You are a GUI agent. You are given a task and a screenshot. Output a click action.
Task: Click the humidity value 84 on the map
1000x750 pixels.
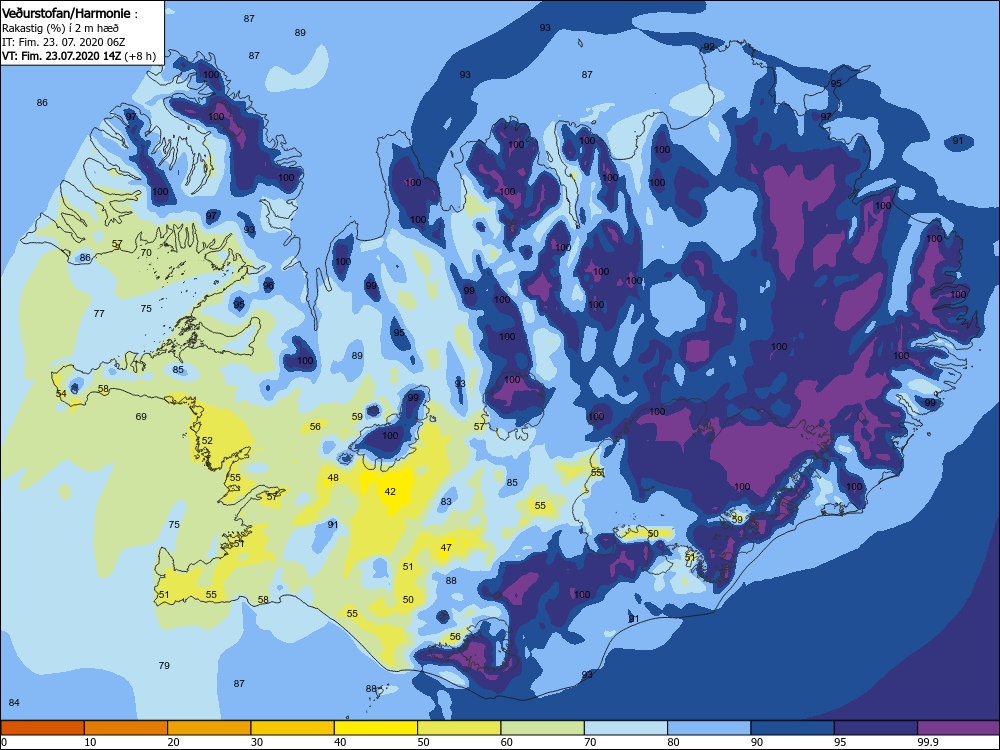click(14, 702)
